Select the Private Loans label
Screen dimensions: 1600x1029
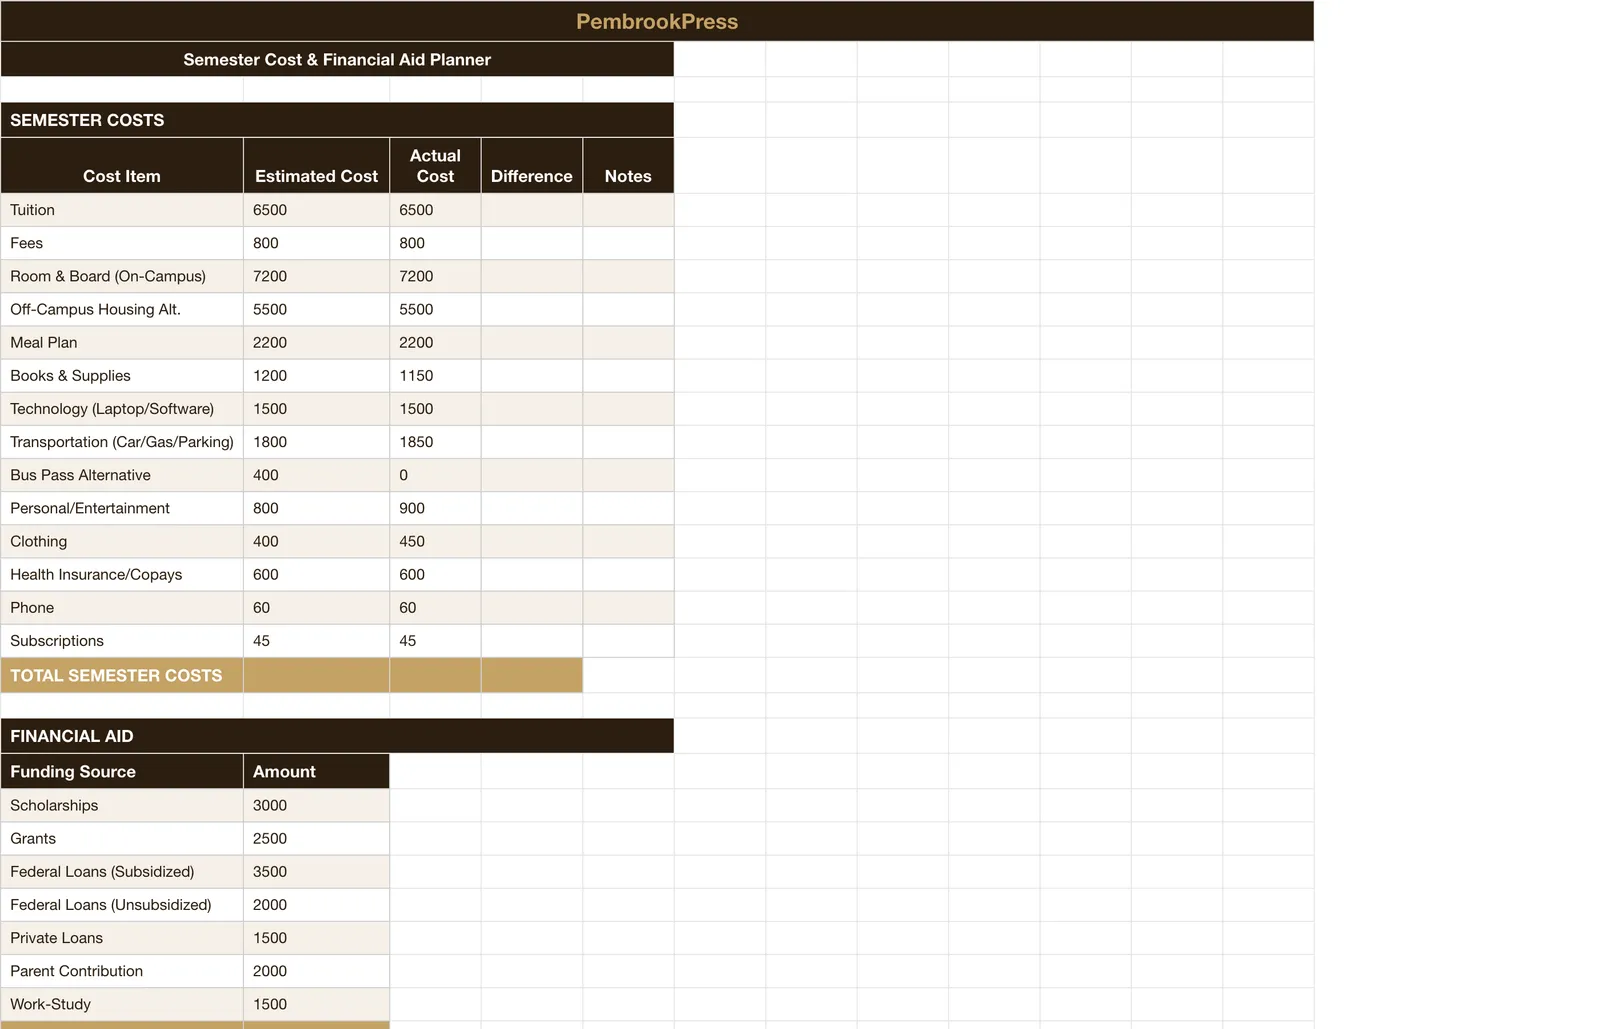(x=122, y=937)
